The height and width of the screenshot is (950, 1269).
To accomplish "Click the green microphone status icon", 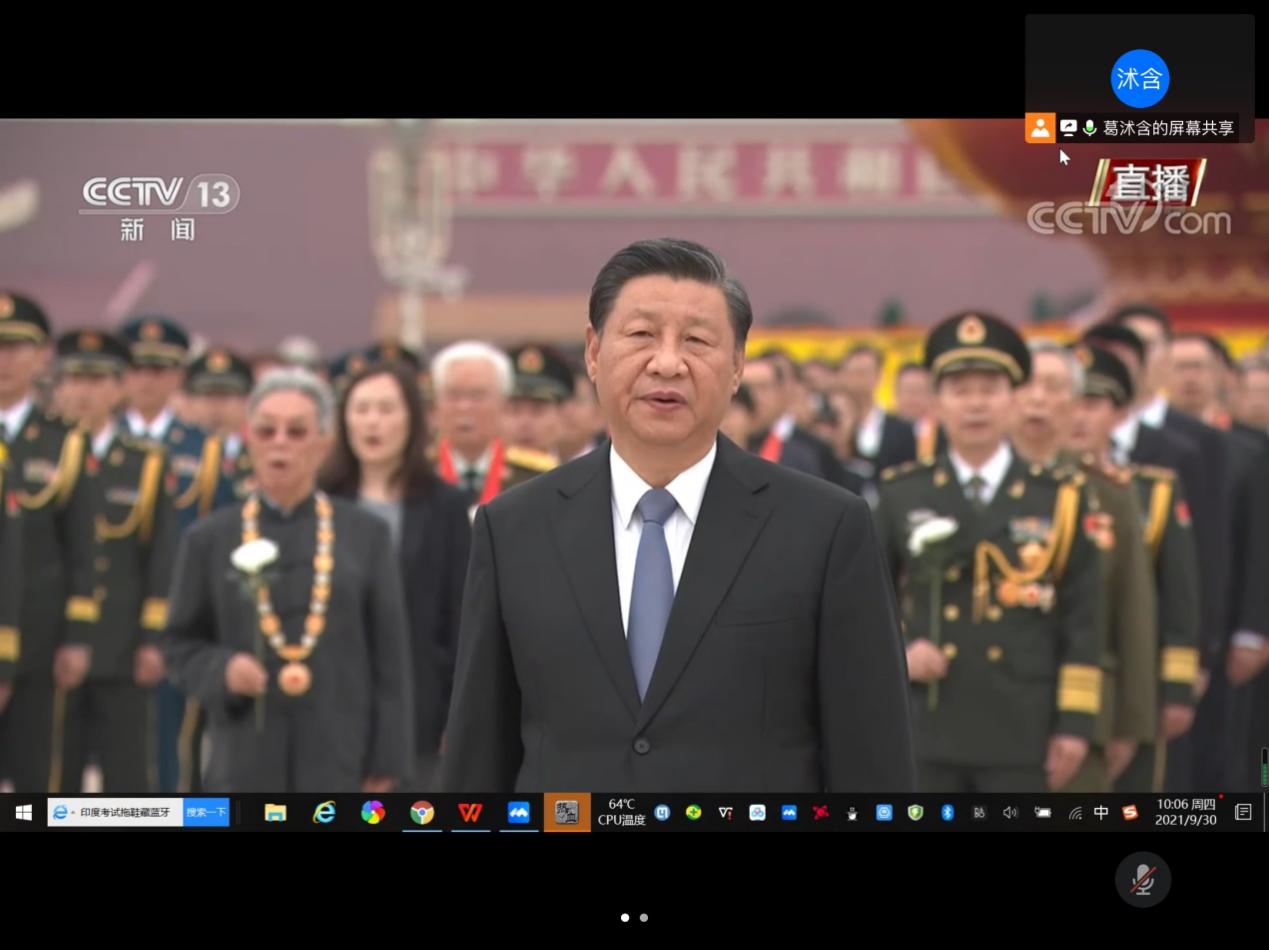I will tap(1089, 128).
